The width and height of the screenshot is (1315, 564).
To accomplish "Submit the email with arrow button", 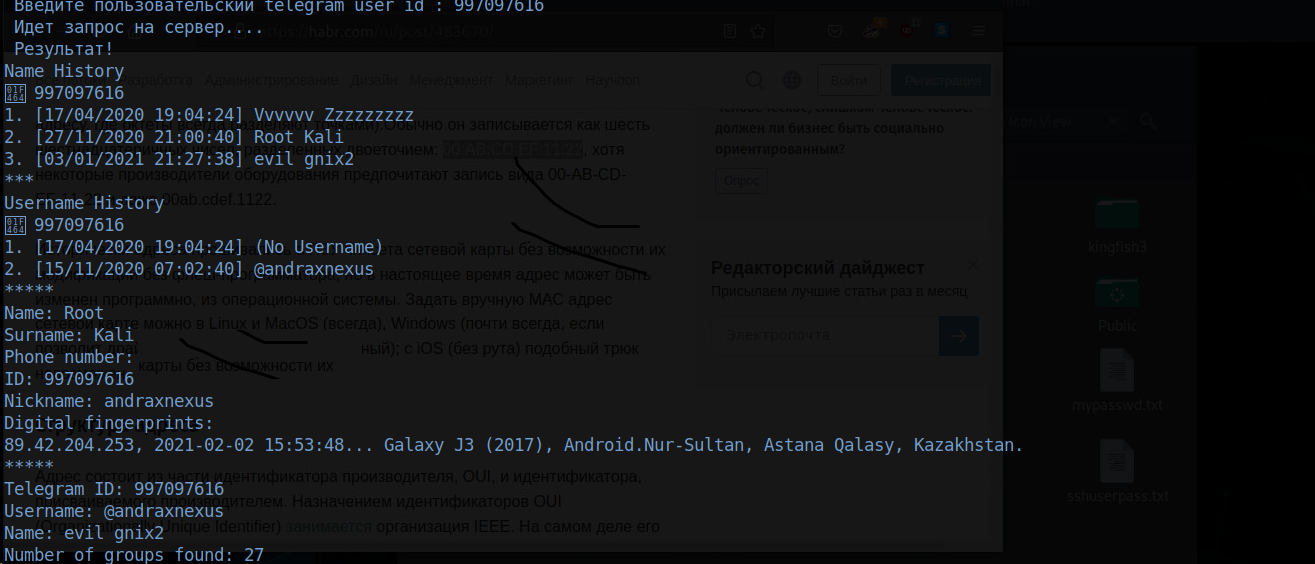I will [x=959, y=336].
